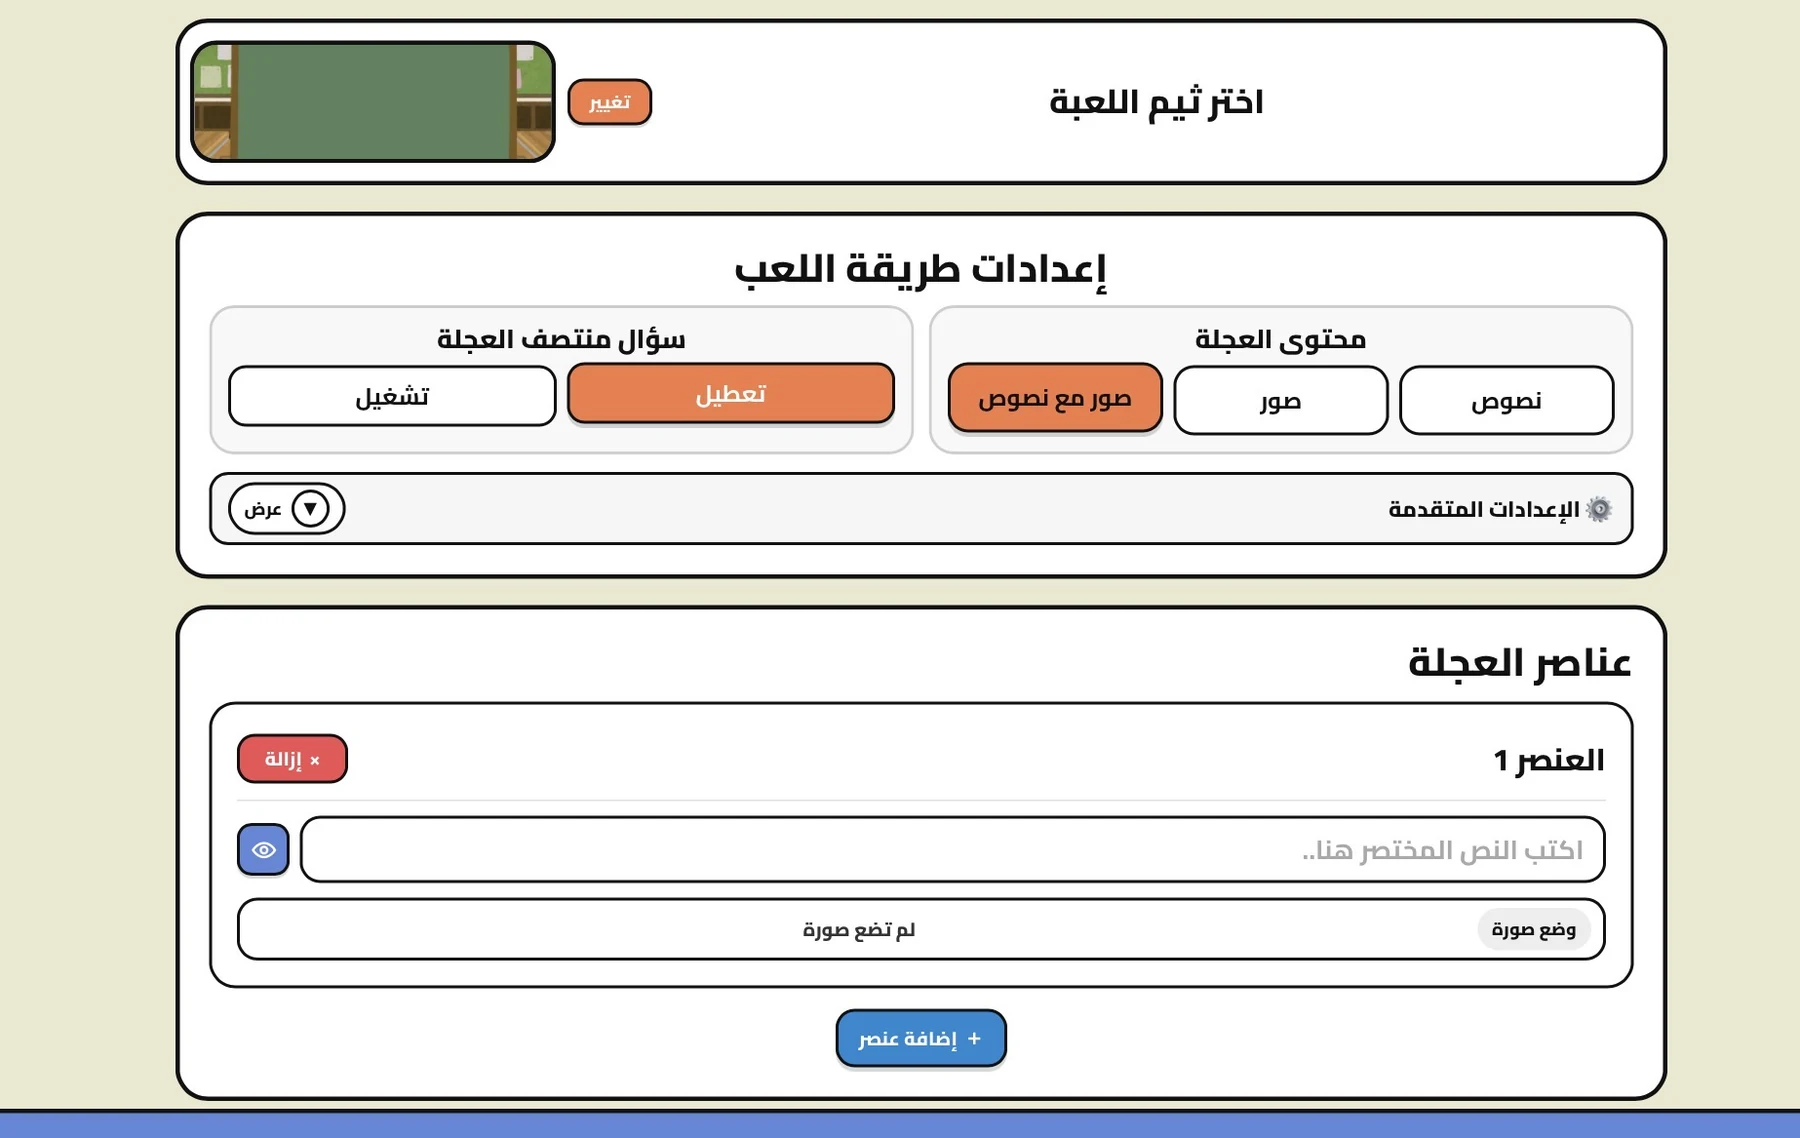Screen dimensions: 1800x1138
Task: Click the عناصر العجلة section title
Action: pyautogui.click(x=1519, y=662)
